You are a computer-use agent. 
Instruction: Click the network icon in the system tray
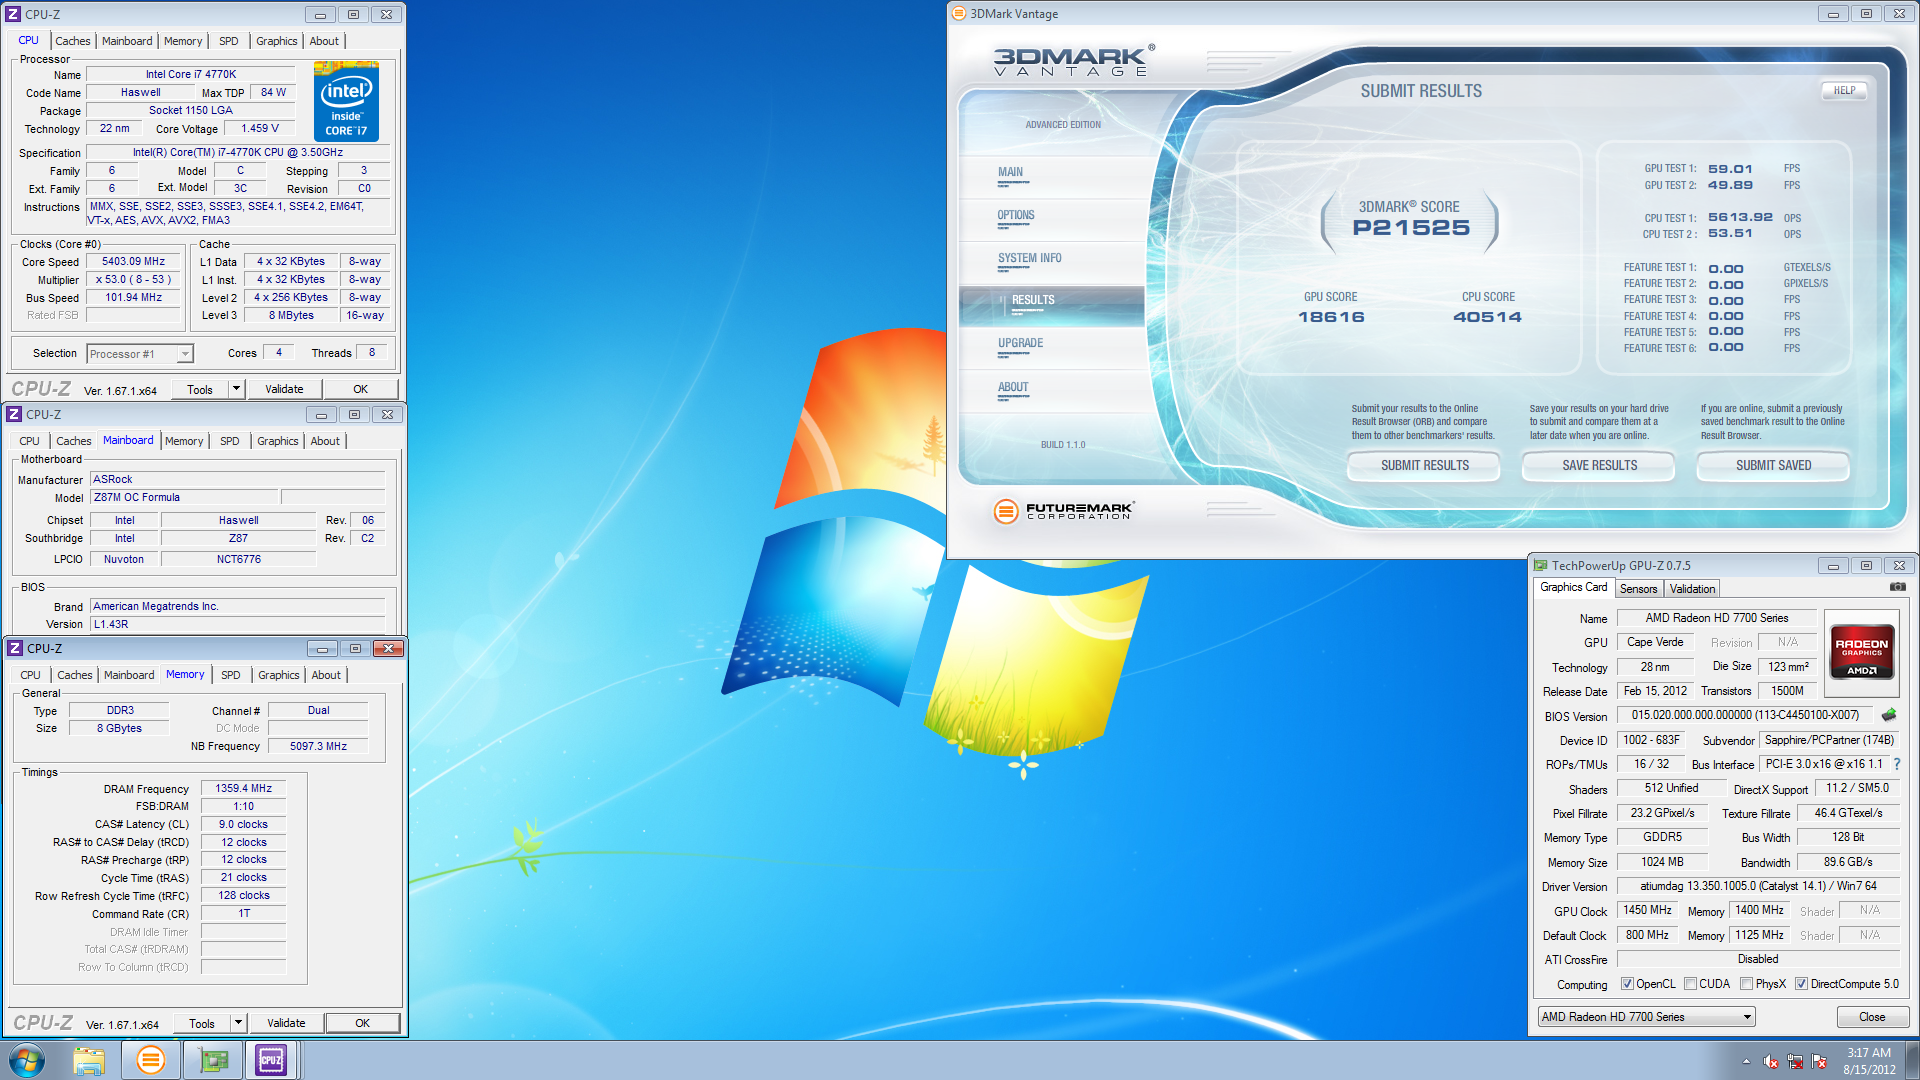(x=1795, y=1061)
